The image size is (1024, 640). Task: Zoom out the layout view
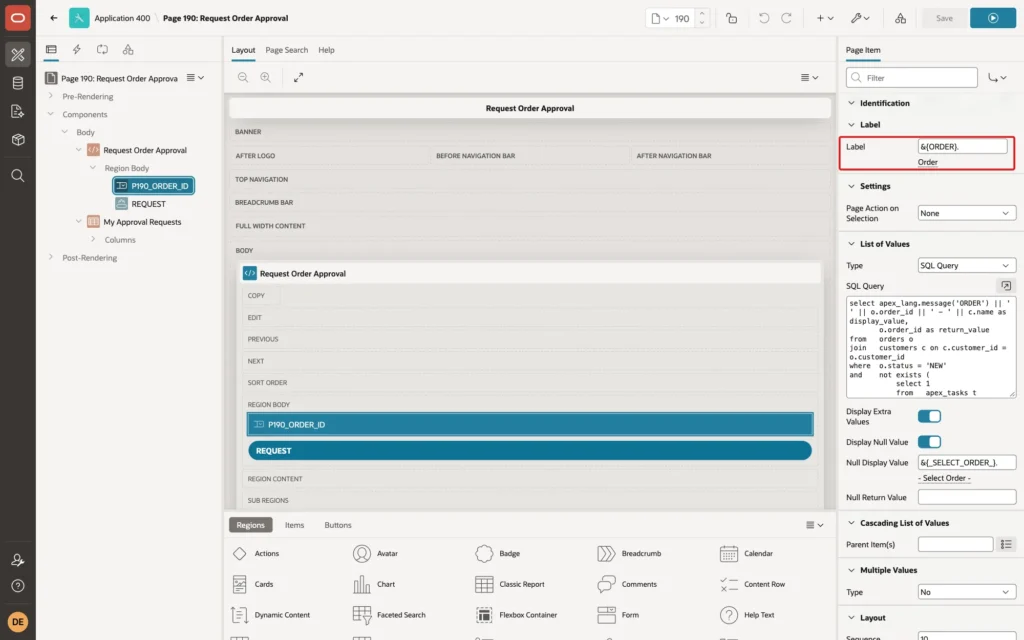point(243,77)
